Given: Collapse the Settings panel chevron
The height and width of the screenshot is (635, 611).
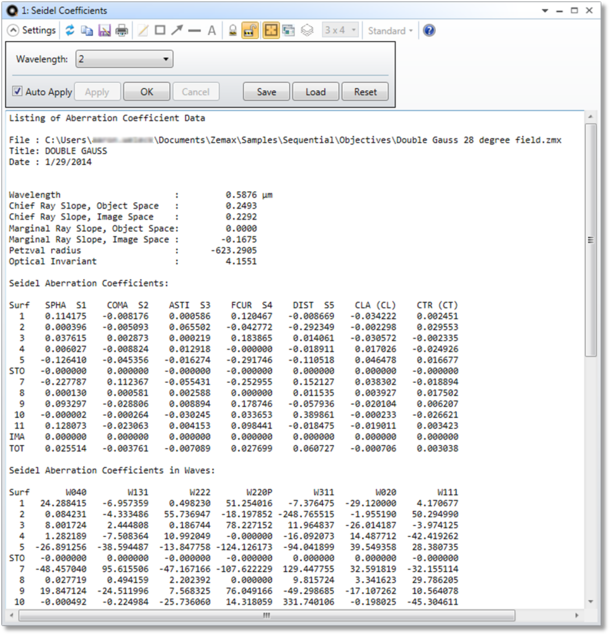Looking at the screenshot, I should pos(14,31).
